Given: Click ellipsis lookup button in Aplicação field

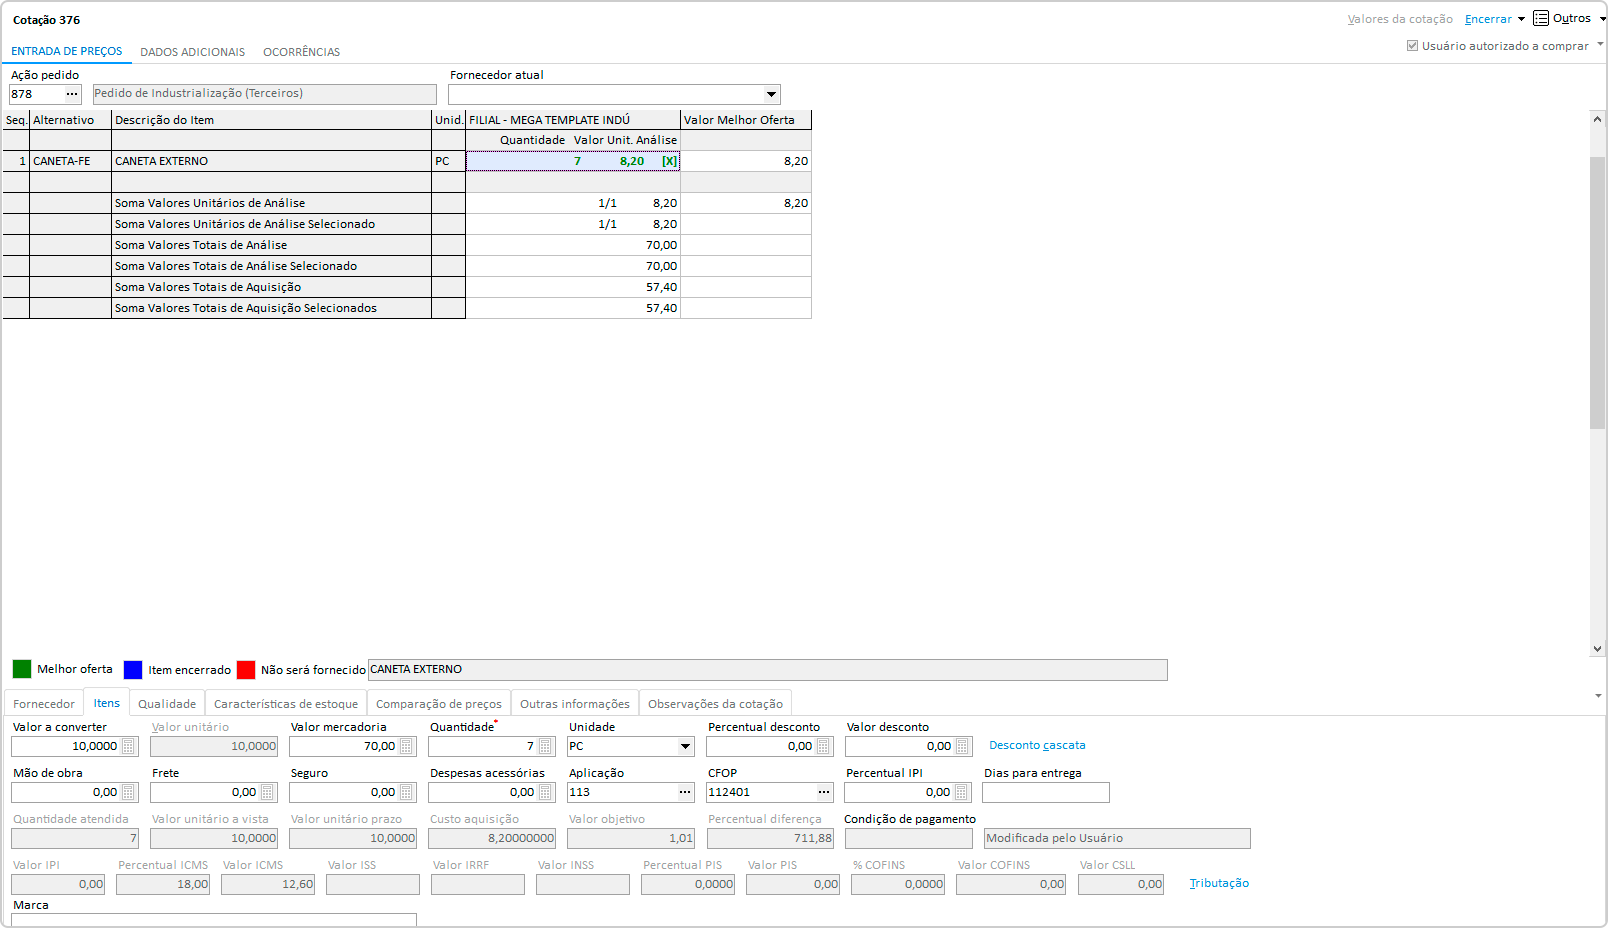Looking at the screenshot, I should point(685,793).
